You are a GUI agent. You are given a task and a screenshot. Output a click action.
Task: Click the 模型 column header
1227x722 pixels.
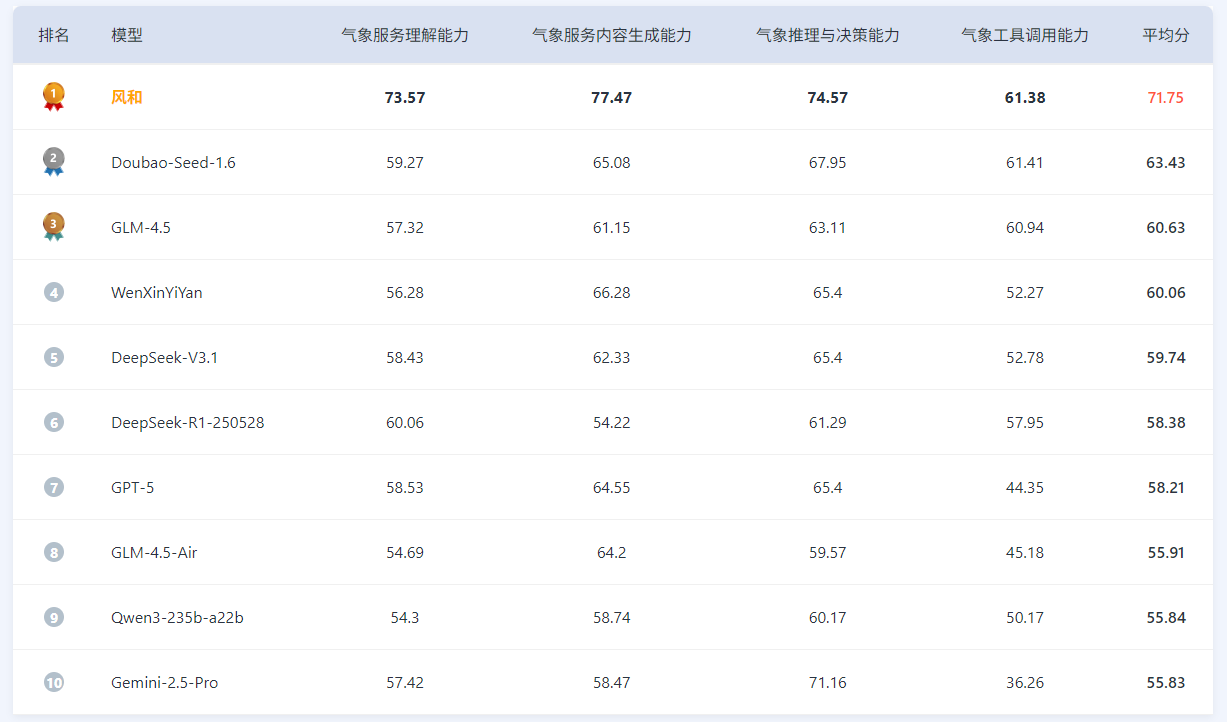(127, 35)
